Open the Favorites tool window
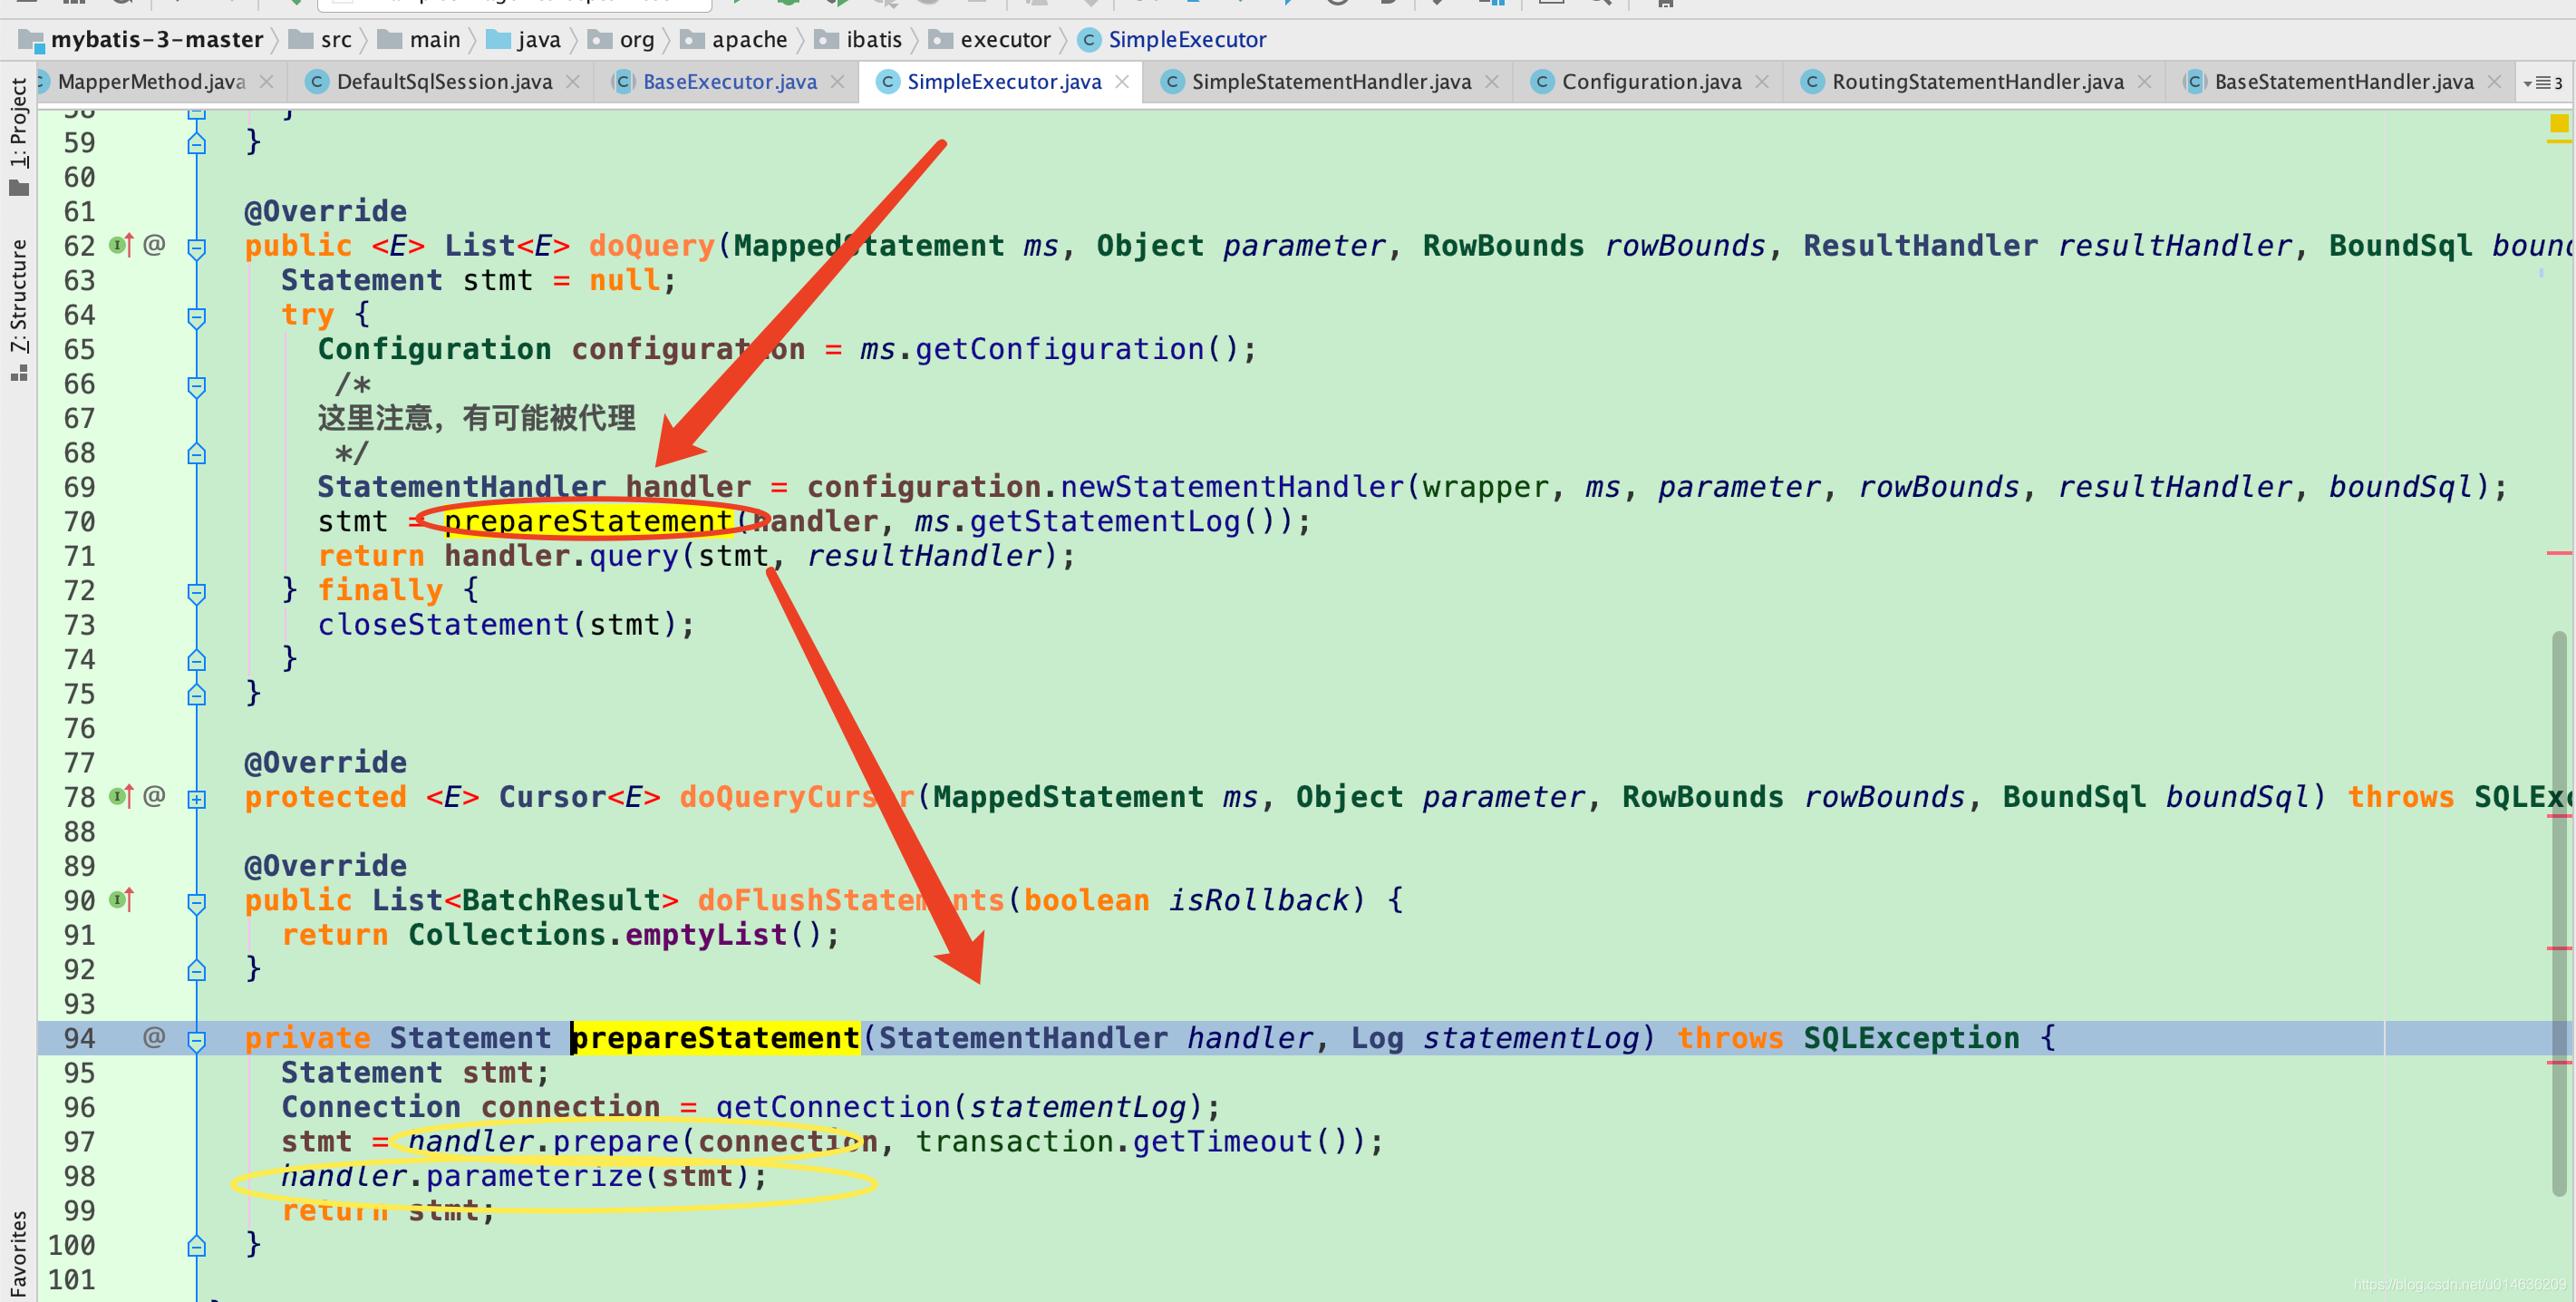 [x=18, y=1255]
